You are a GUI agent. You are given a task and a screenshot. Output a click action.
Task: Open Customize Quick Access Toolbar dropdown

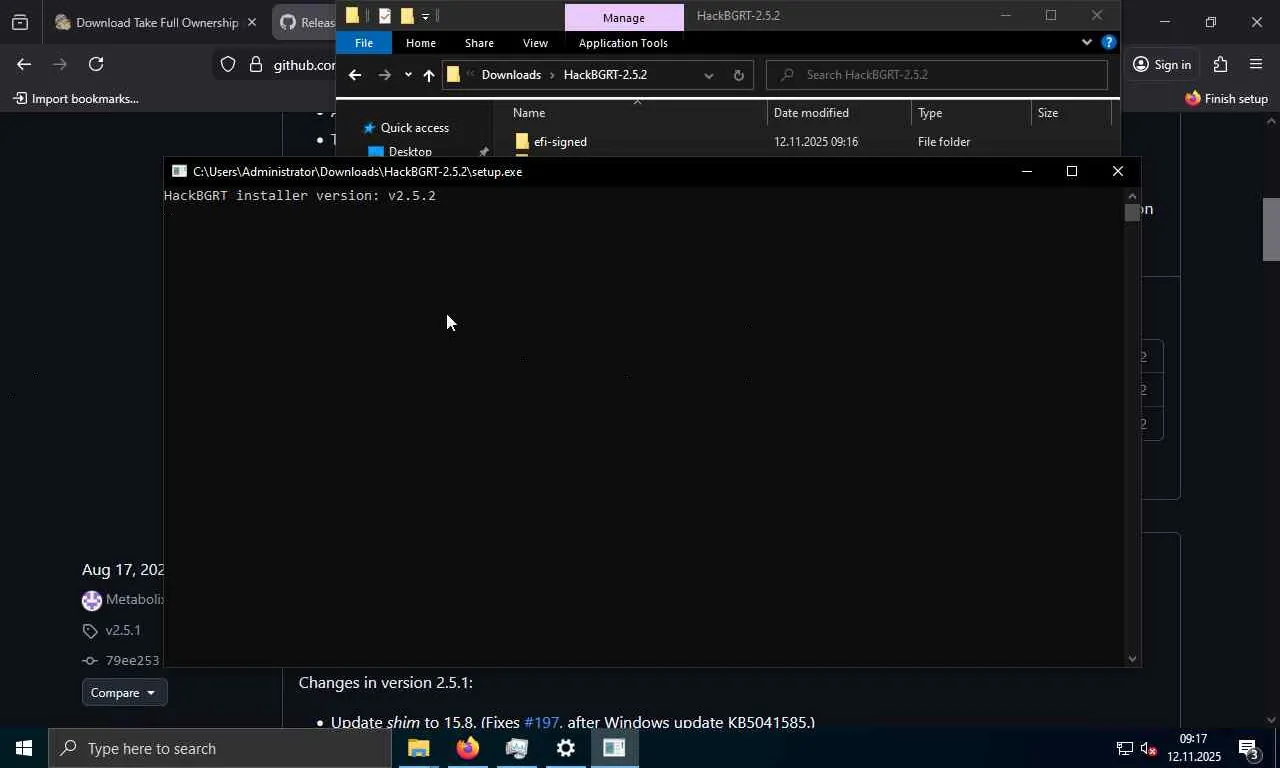tap(425, 16)
